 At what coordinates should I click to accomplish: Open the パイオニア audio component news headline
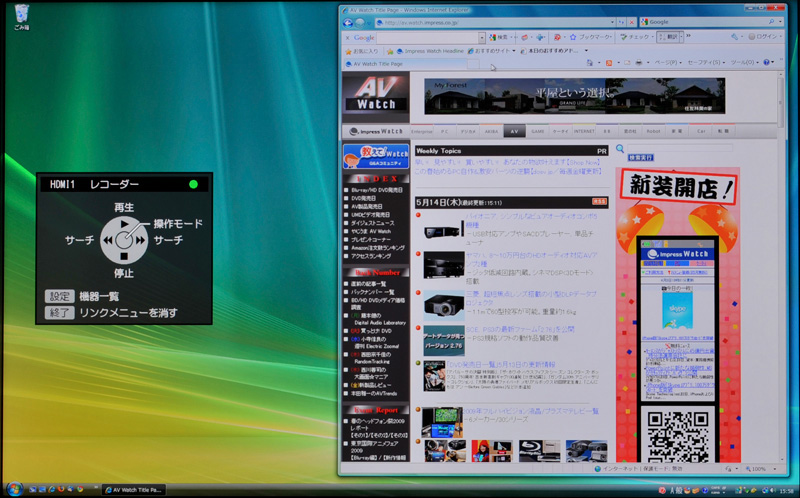coord(531,220)
